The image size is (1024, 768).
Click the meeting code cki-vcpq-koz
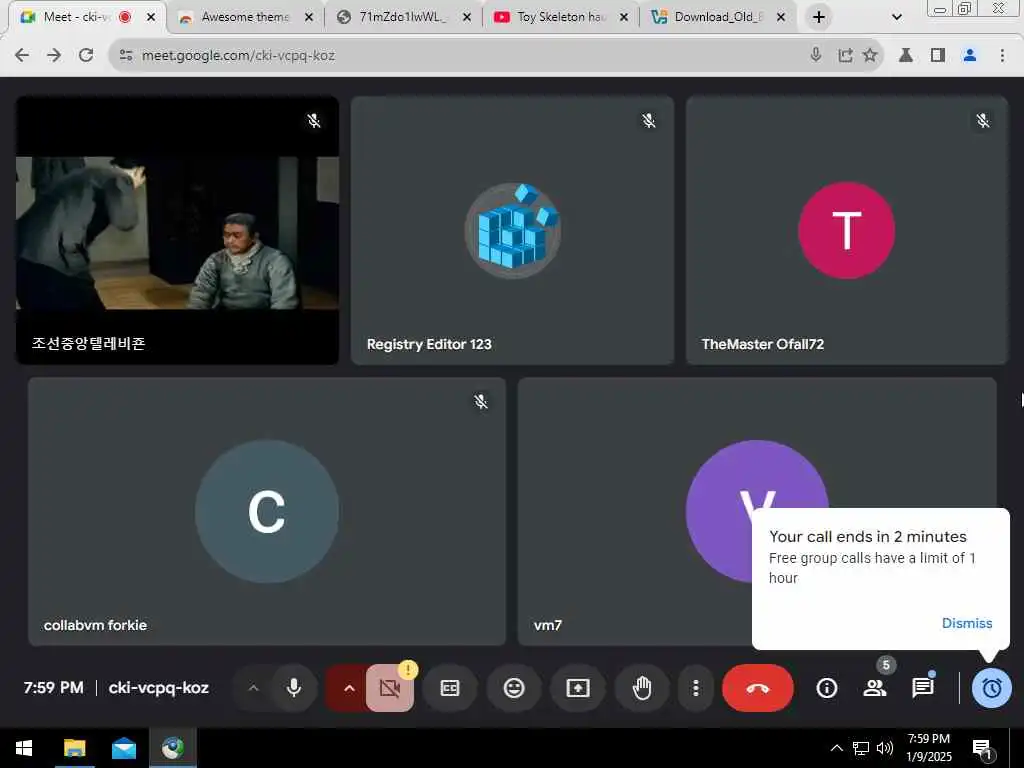coord(159,688)
